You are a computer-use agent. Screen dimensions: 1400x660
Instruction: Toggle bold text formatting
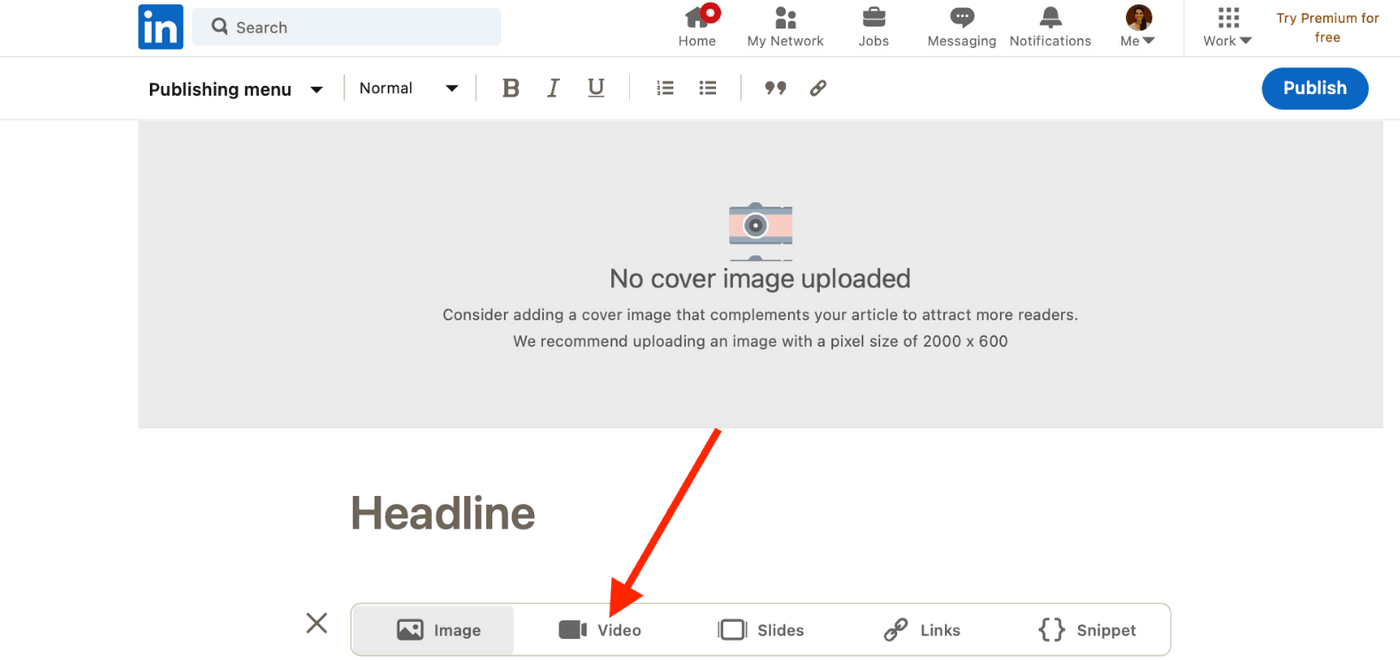pos(511,88)
